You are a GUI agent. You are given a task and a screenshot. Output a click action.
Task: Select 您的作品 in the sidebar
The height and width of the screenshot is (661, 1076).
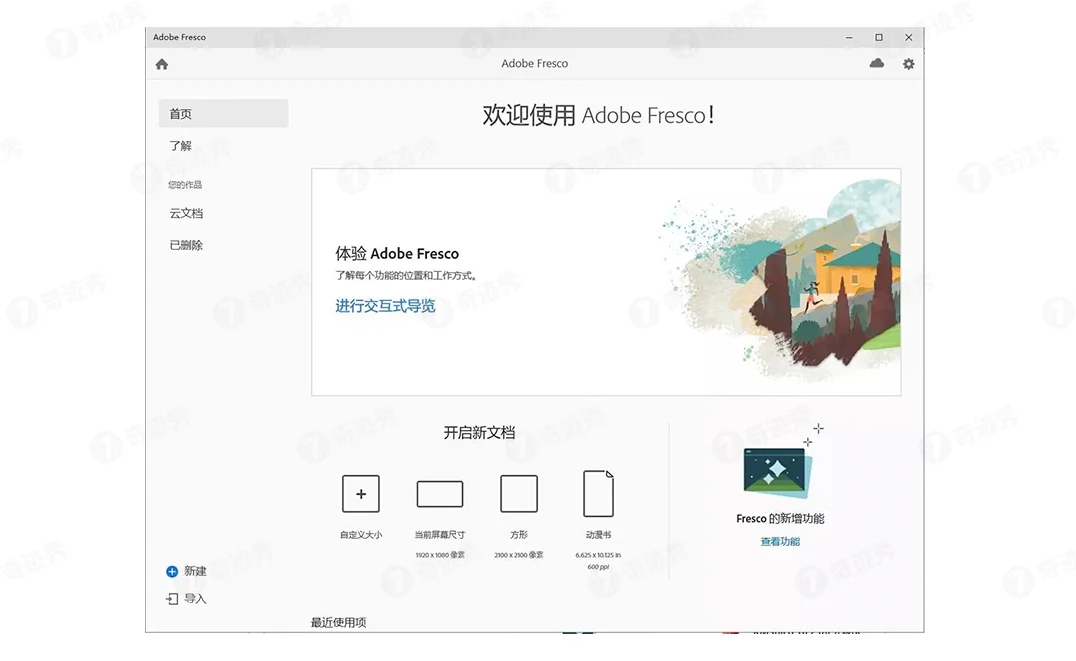[x=187, y=184]
